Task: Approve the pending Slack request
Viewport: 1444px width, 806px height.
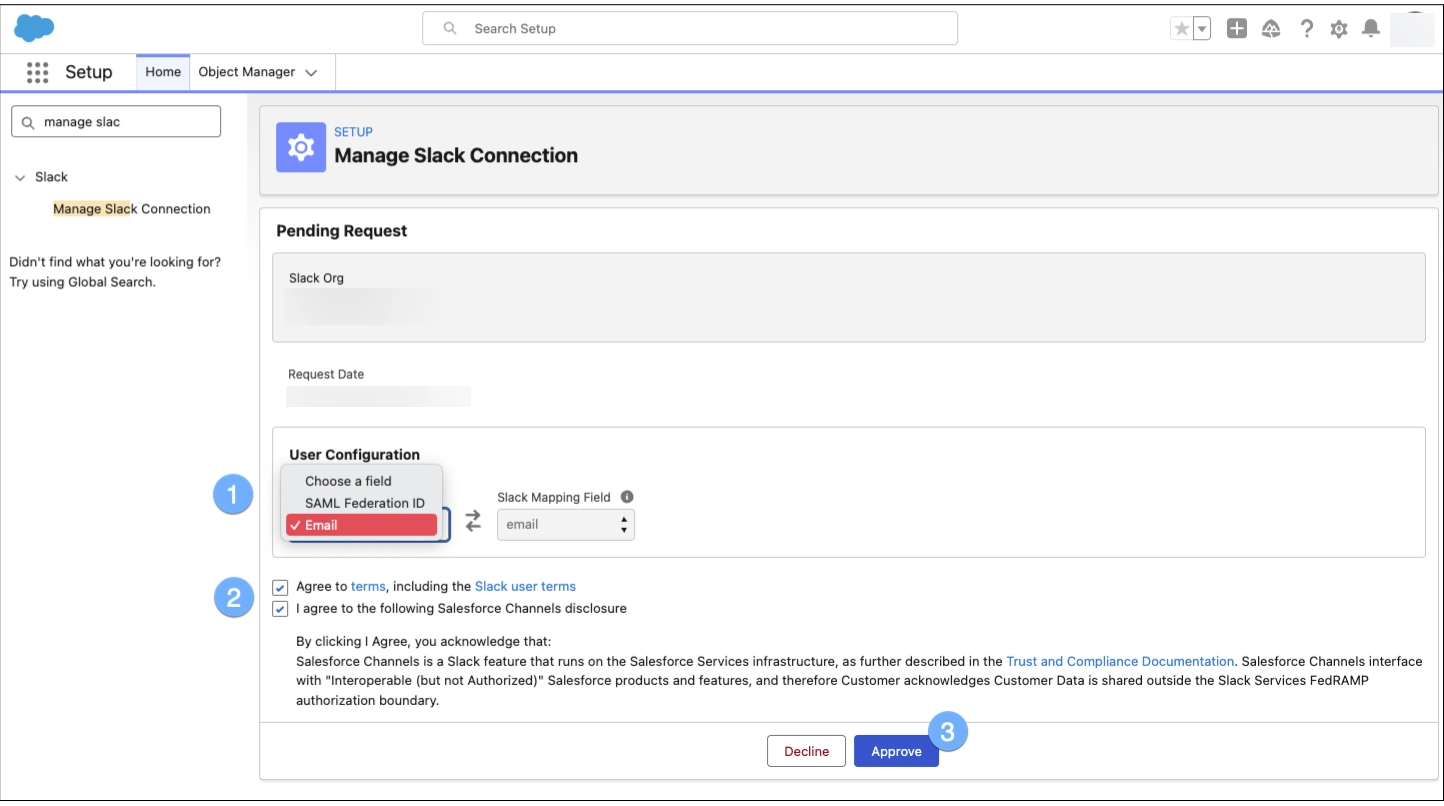Action: click(x=896, y=751)
